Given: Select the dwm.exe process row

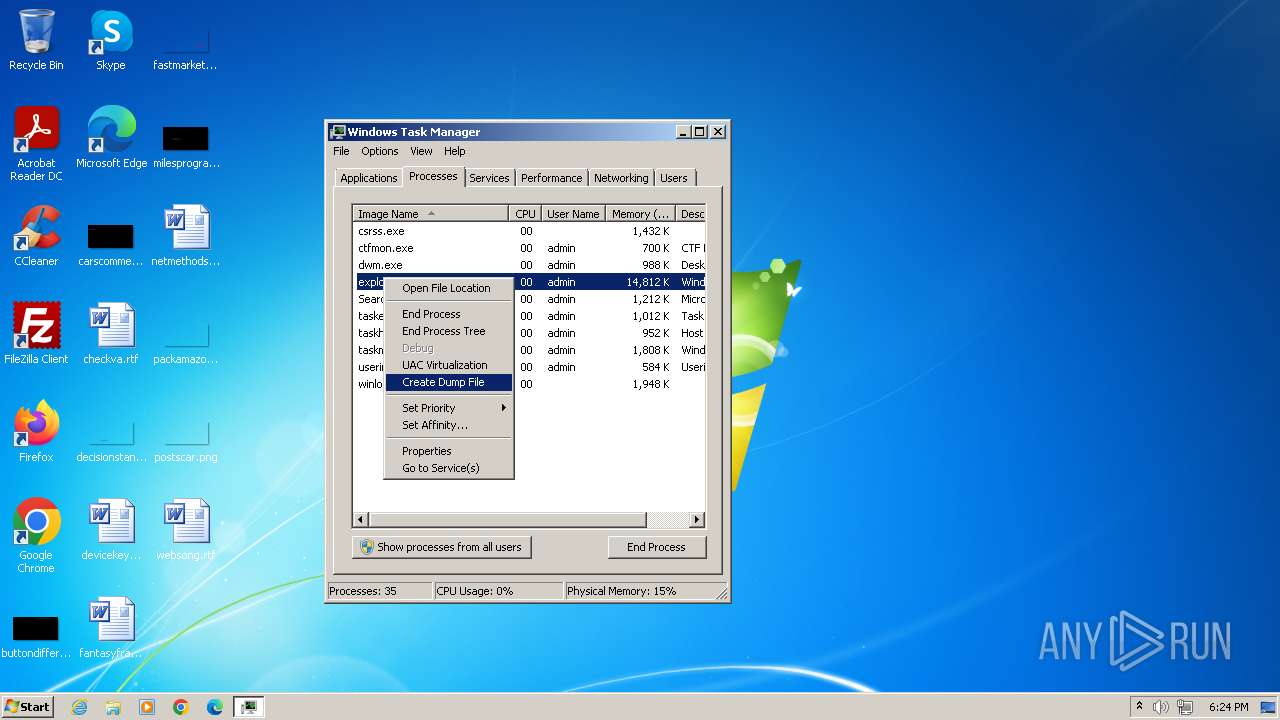Looking at the screenshot, I should coord(530,265).
